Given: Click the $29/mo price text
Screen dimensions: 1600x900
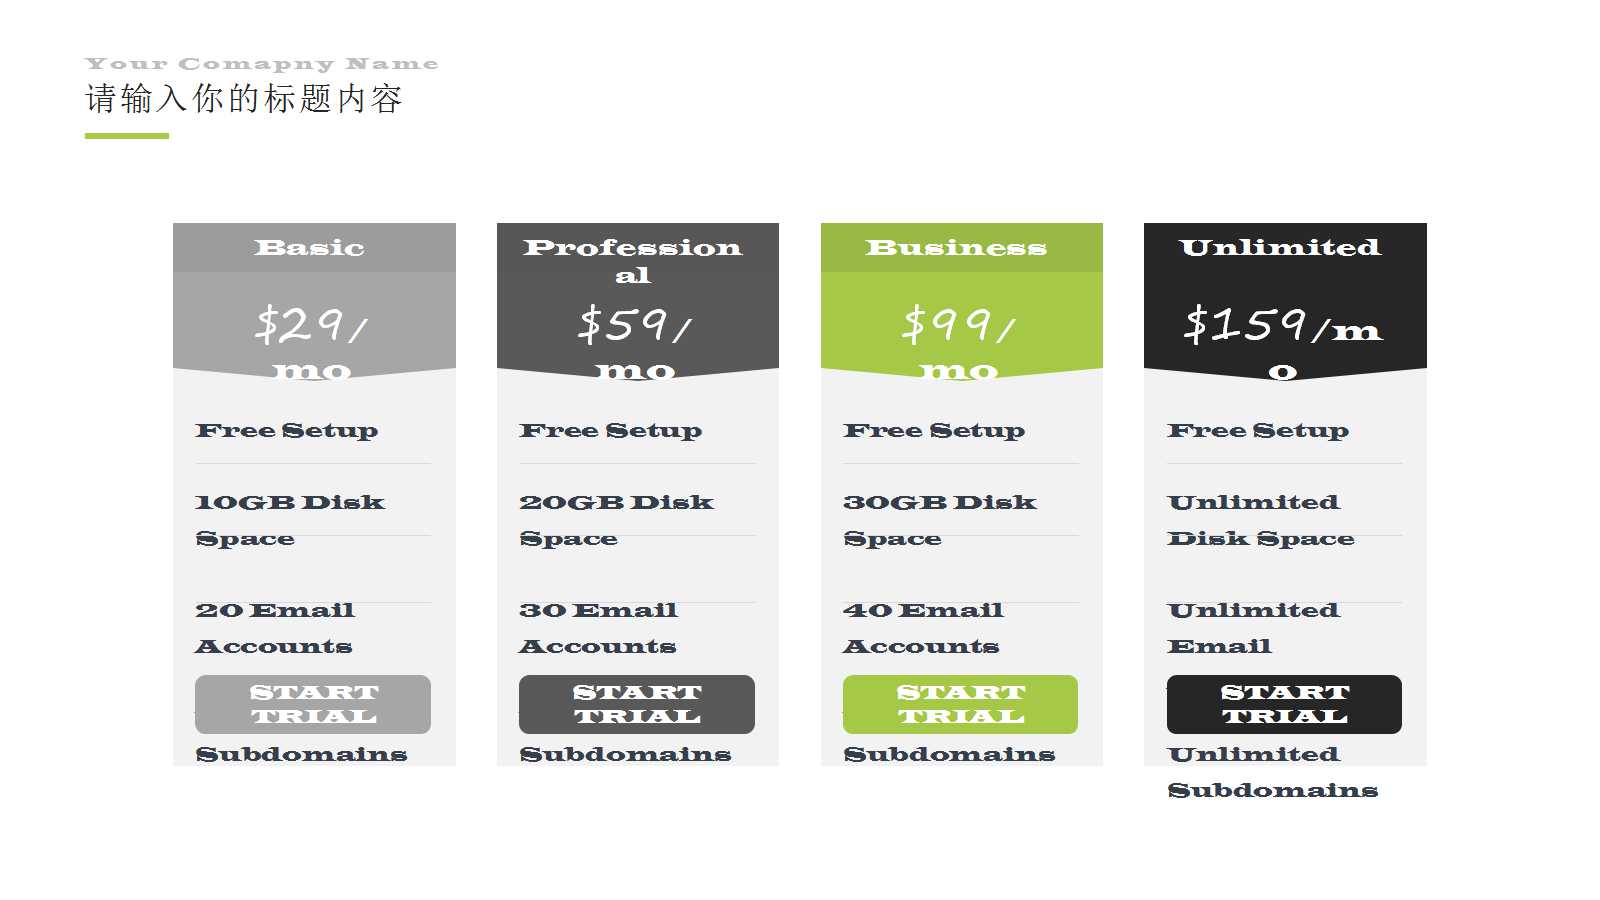Looking at the screenshot, I should (312, 340).
